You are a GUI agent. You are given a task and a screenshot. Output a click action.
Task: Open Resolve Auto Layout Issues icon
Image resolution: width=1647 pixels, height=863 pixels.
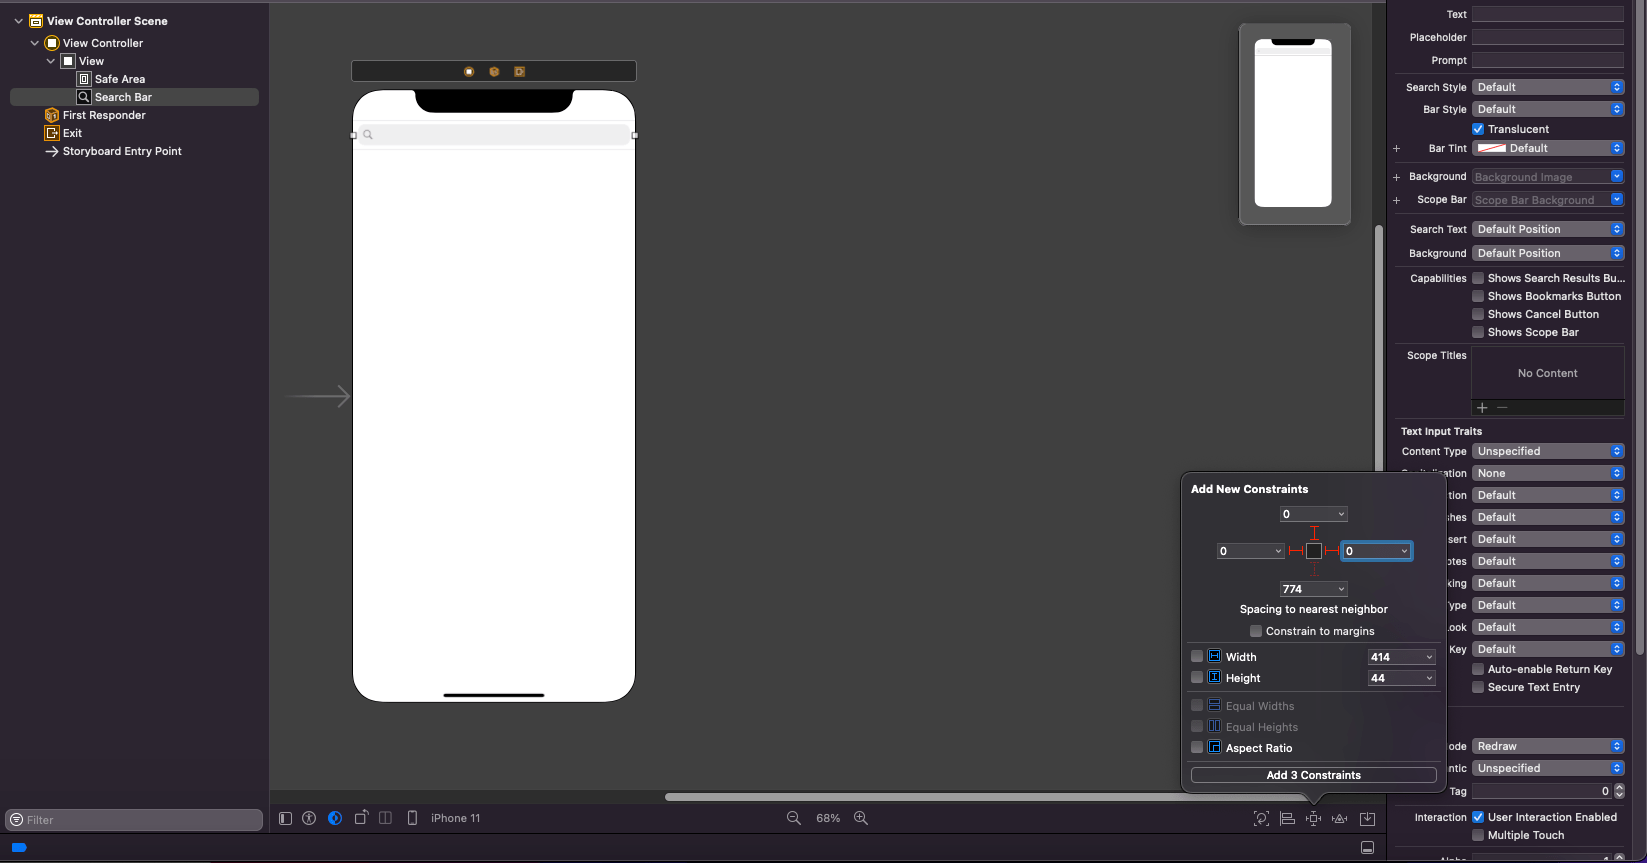1339,818
